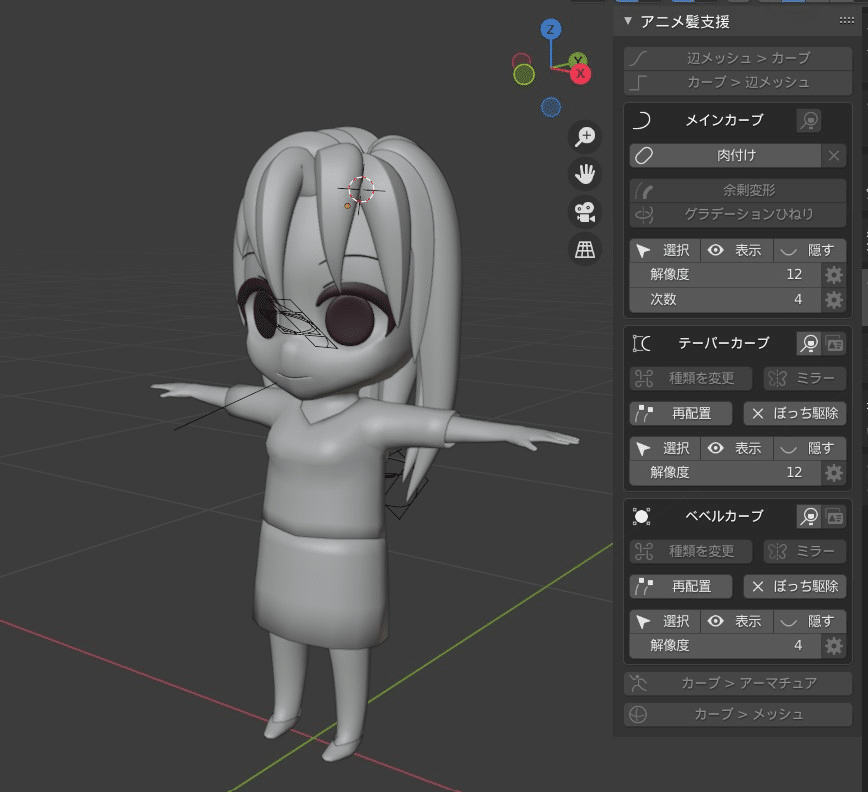Select メインカーブ with 選択 button

[665, 251]
